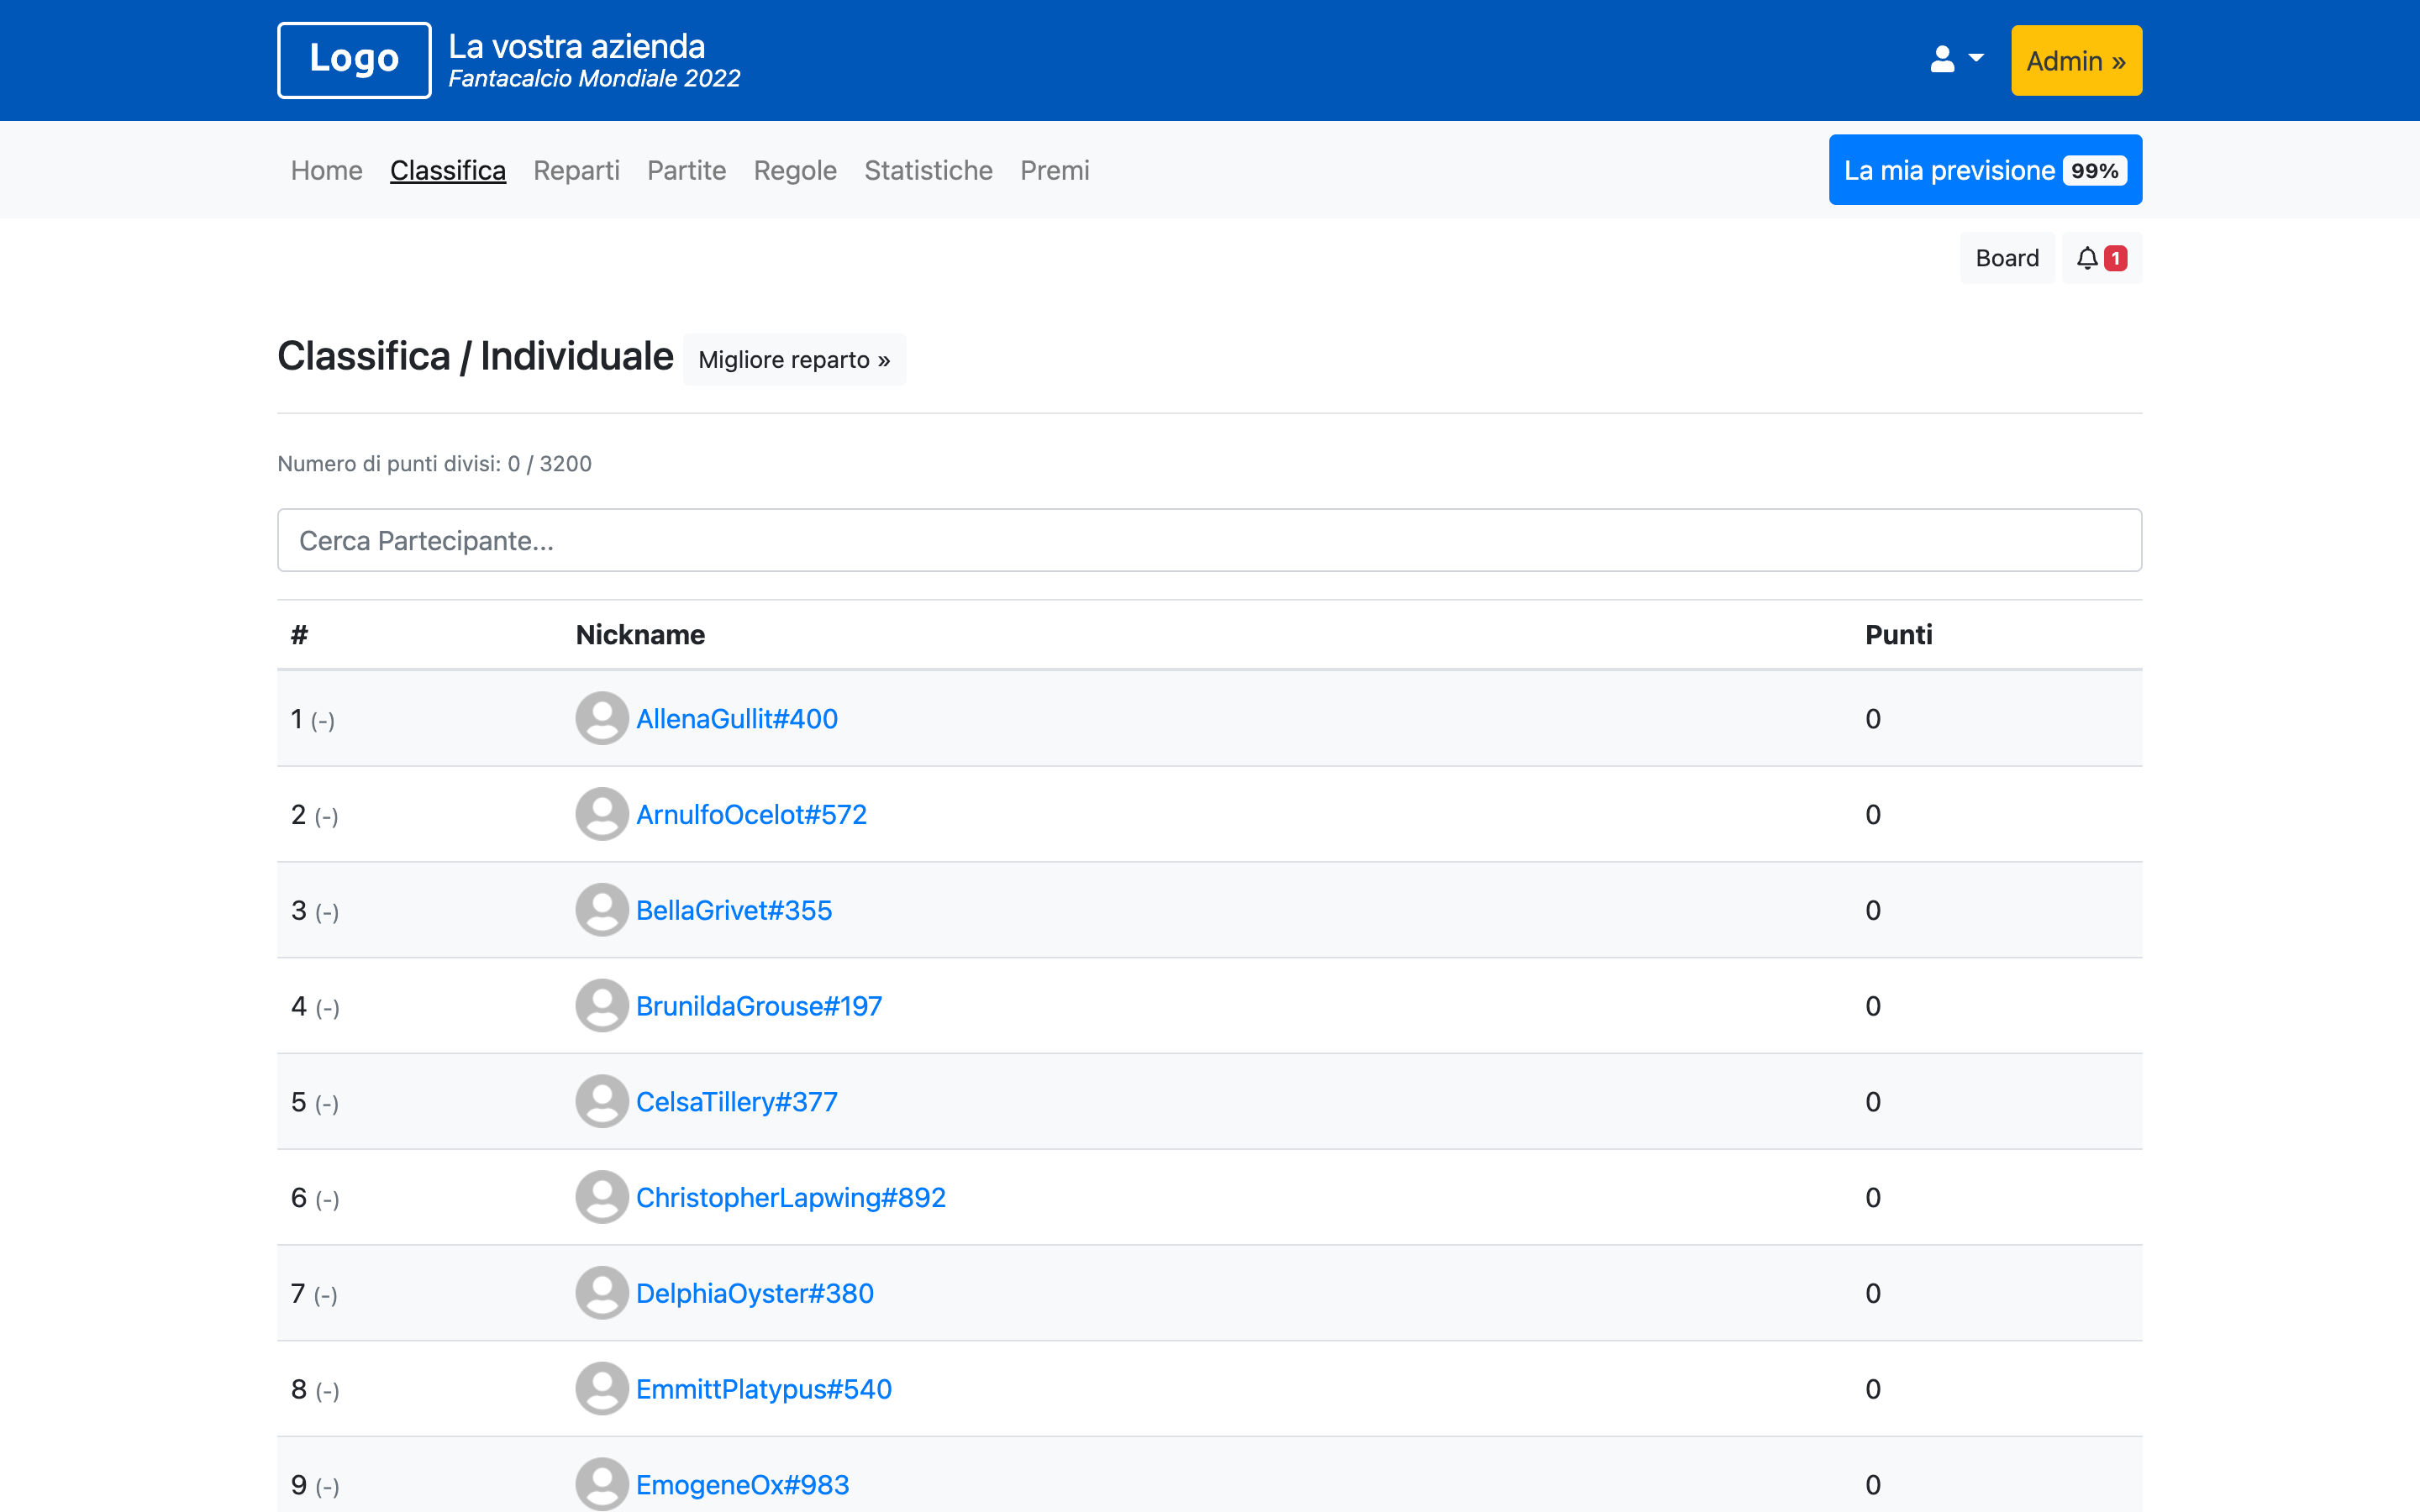The width and height of the screenshot is (2420, 1512).
Task: Click the # column header
Action: click(x=299, y=634)
